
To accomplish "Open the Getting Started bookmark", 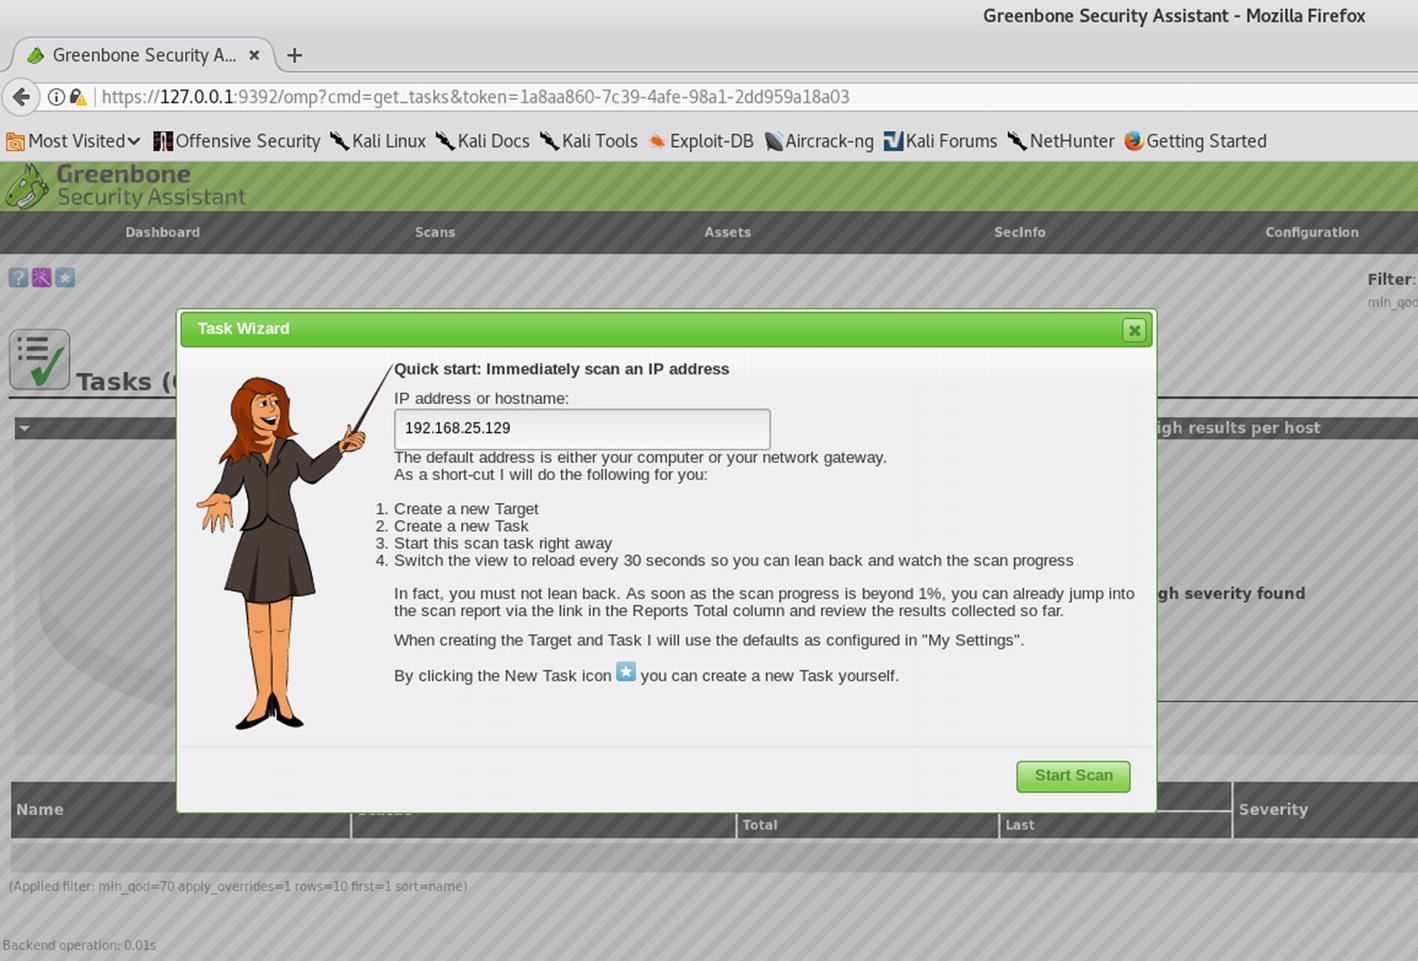I will (x=1195, y=141).
